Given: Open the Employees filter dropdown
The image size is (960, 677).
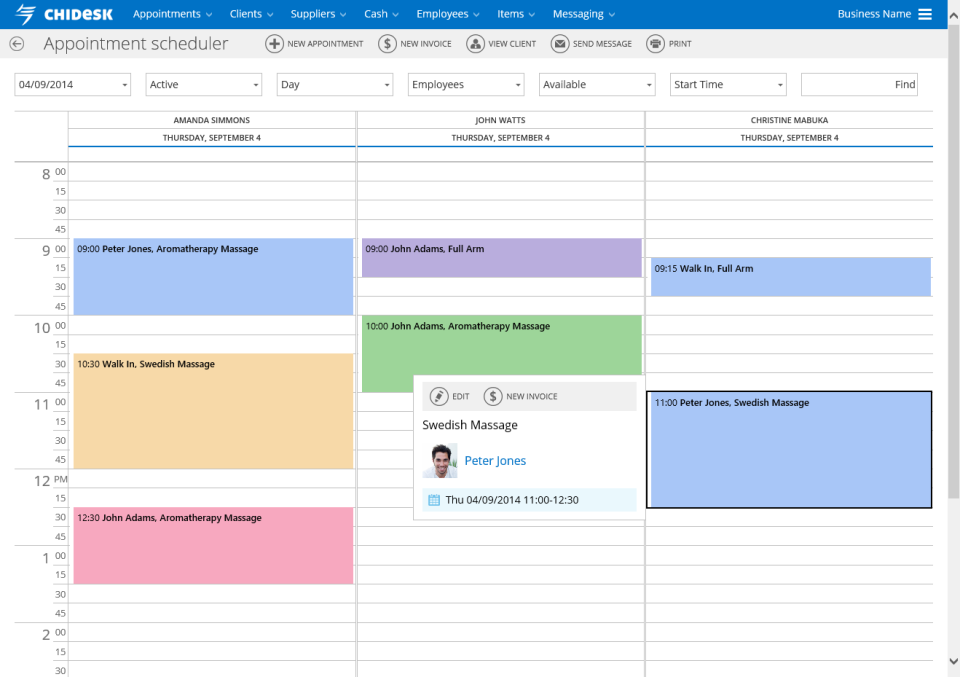Looking at the screenshot, I should point(465,84).
